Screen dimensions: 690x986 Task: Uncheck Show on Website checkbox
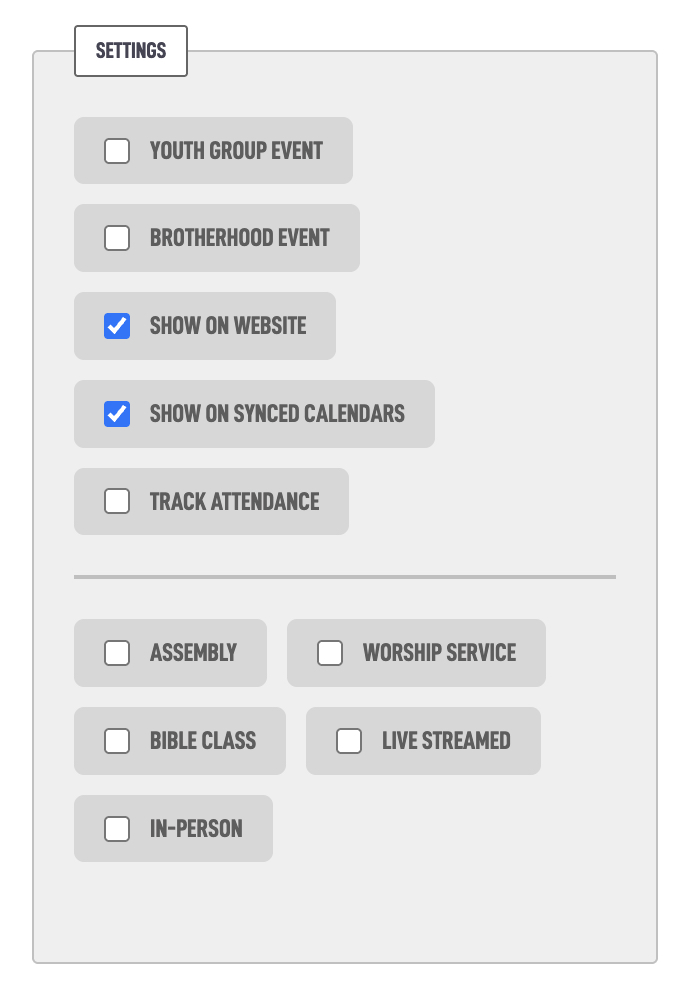117,326
